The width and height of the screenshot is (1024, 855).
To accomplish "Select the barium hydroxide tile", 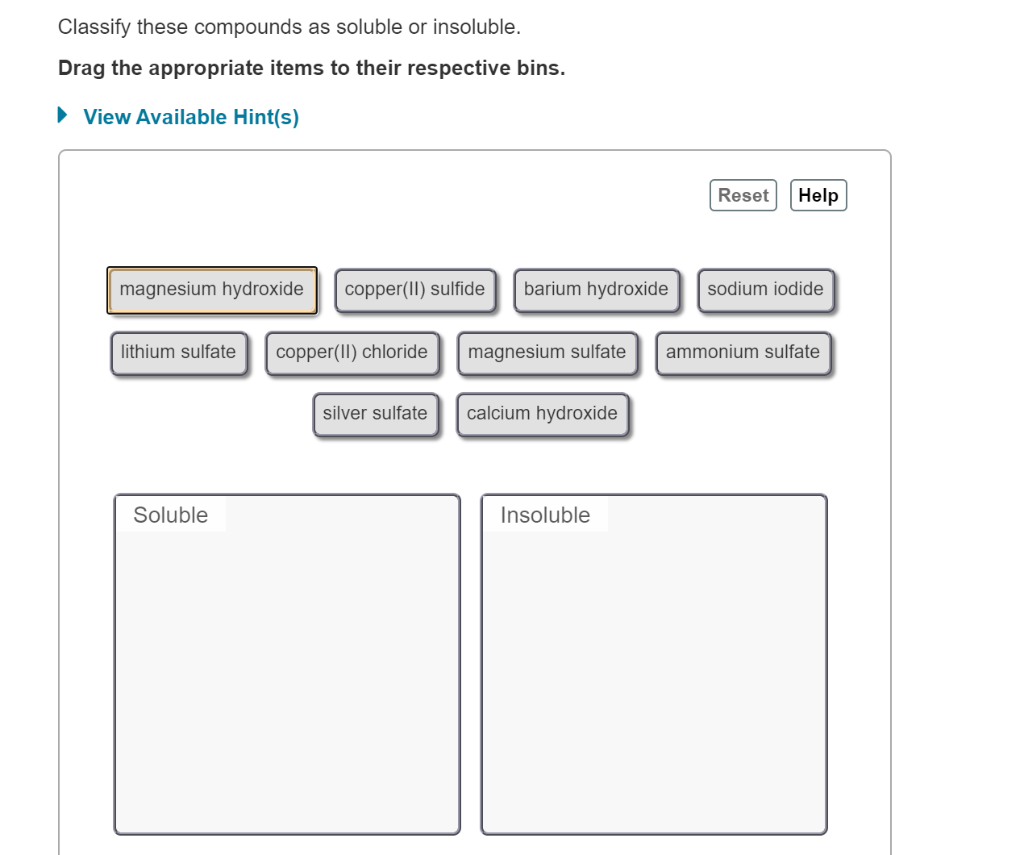I will (x=598, y=290).
